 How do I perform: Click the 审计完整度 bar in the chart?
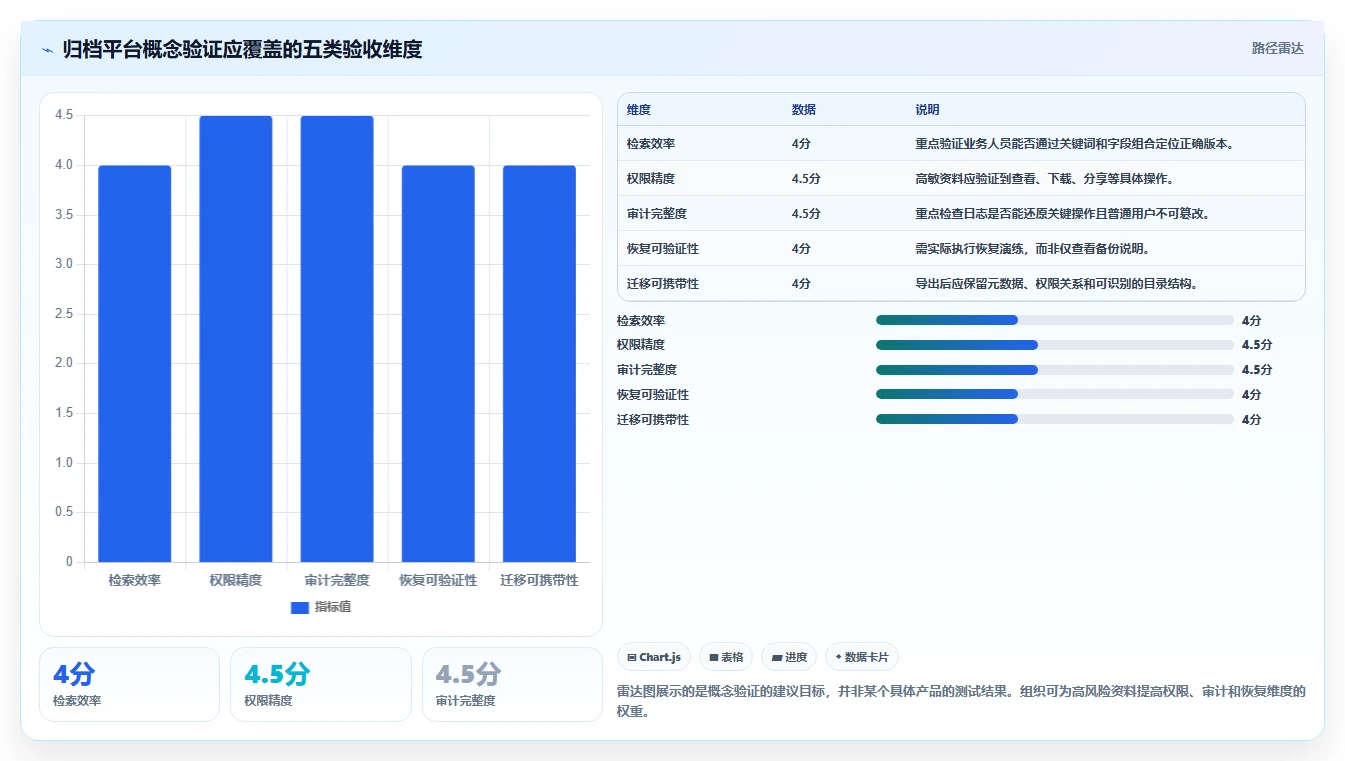pos(337,339)
